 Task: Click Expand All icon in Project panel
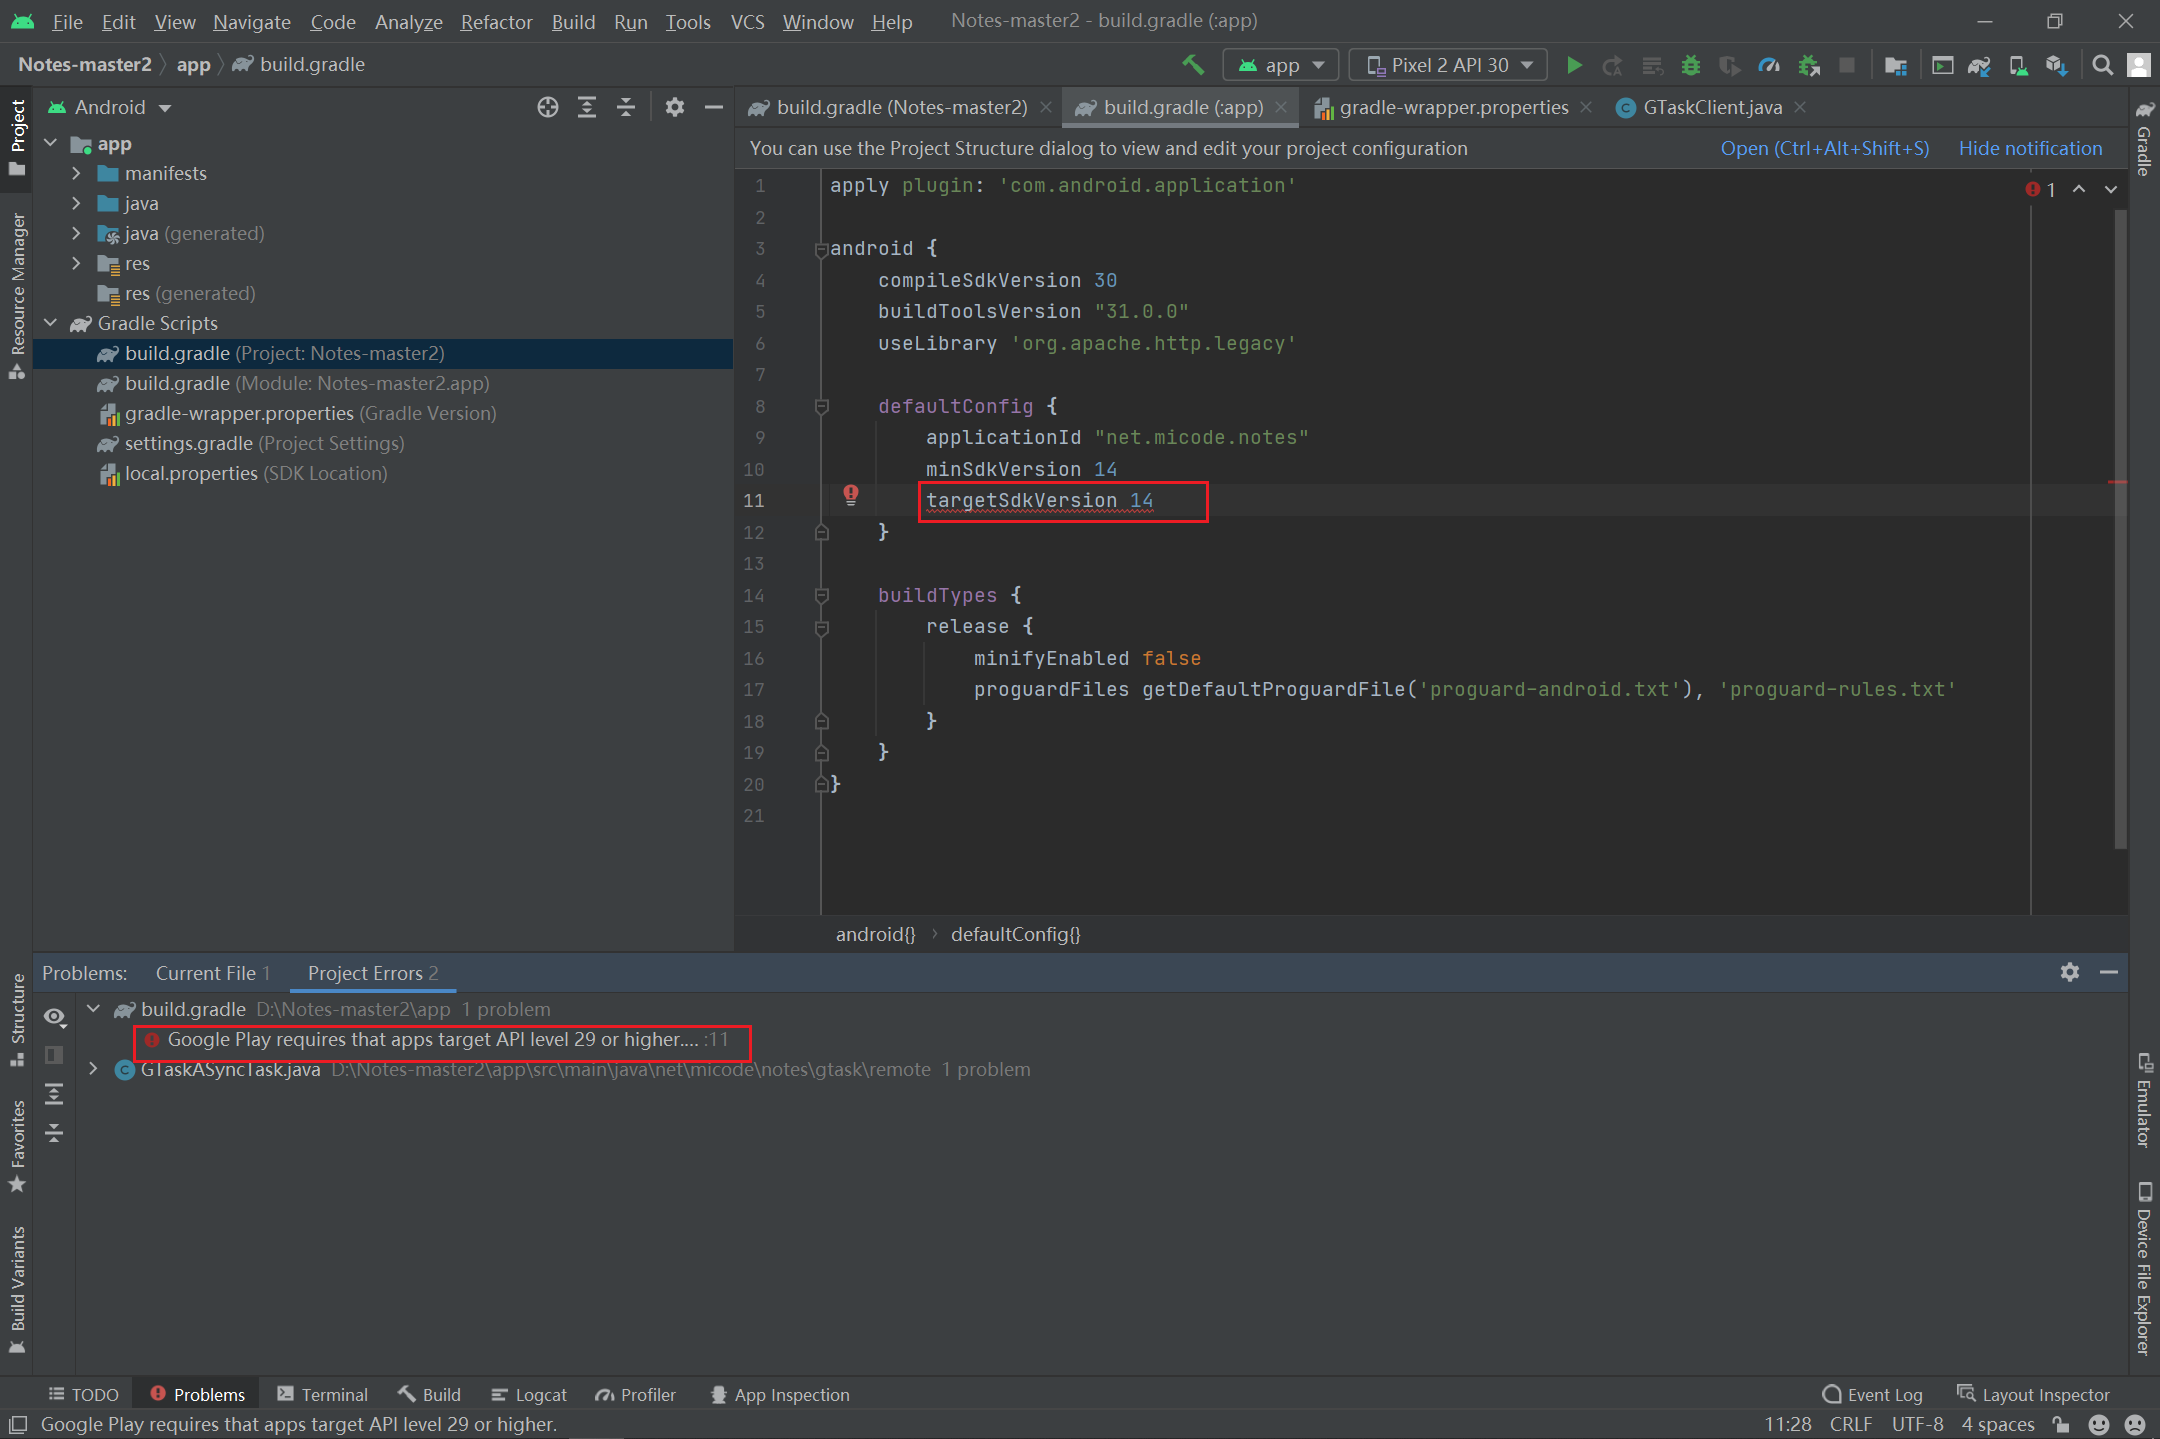[587, 107]
